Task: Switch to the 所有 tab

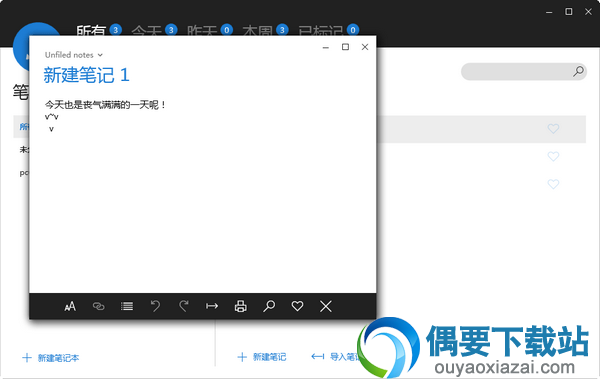Action: point(99,30)
